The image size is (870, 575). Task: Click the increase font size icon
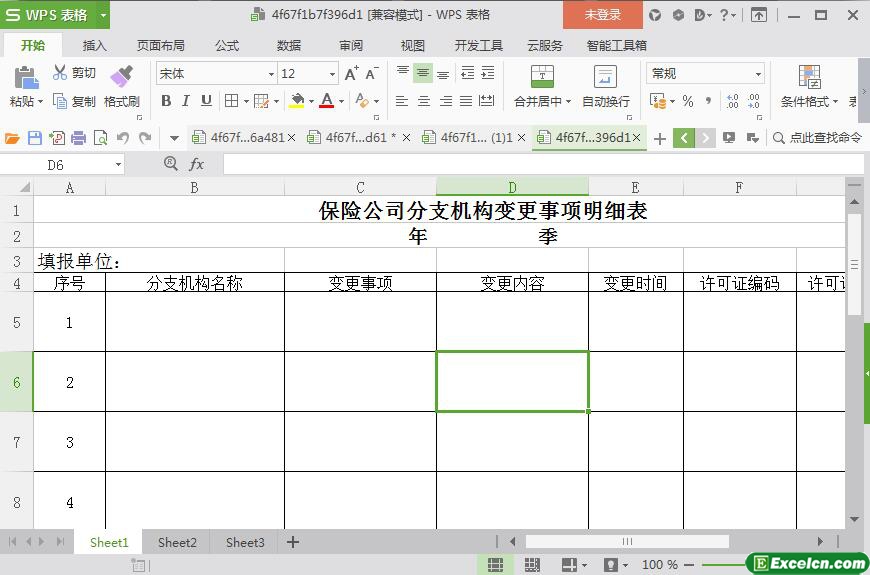pyautogui.click(x=351, y=74)
